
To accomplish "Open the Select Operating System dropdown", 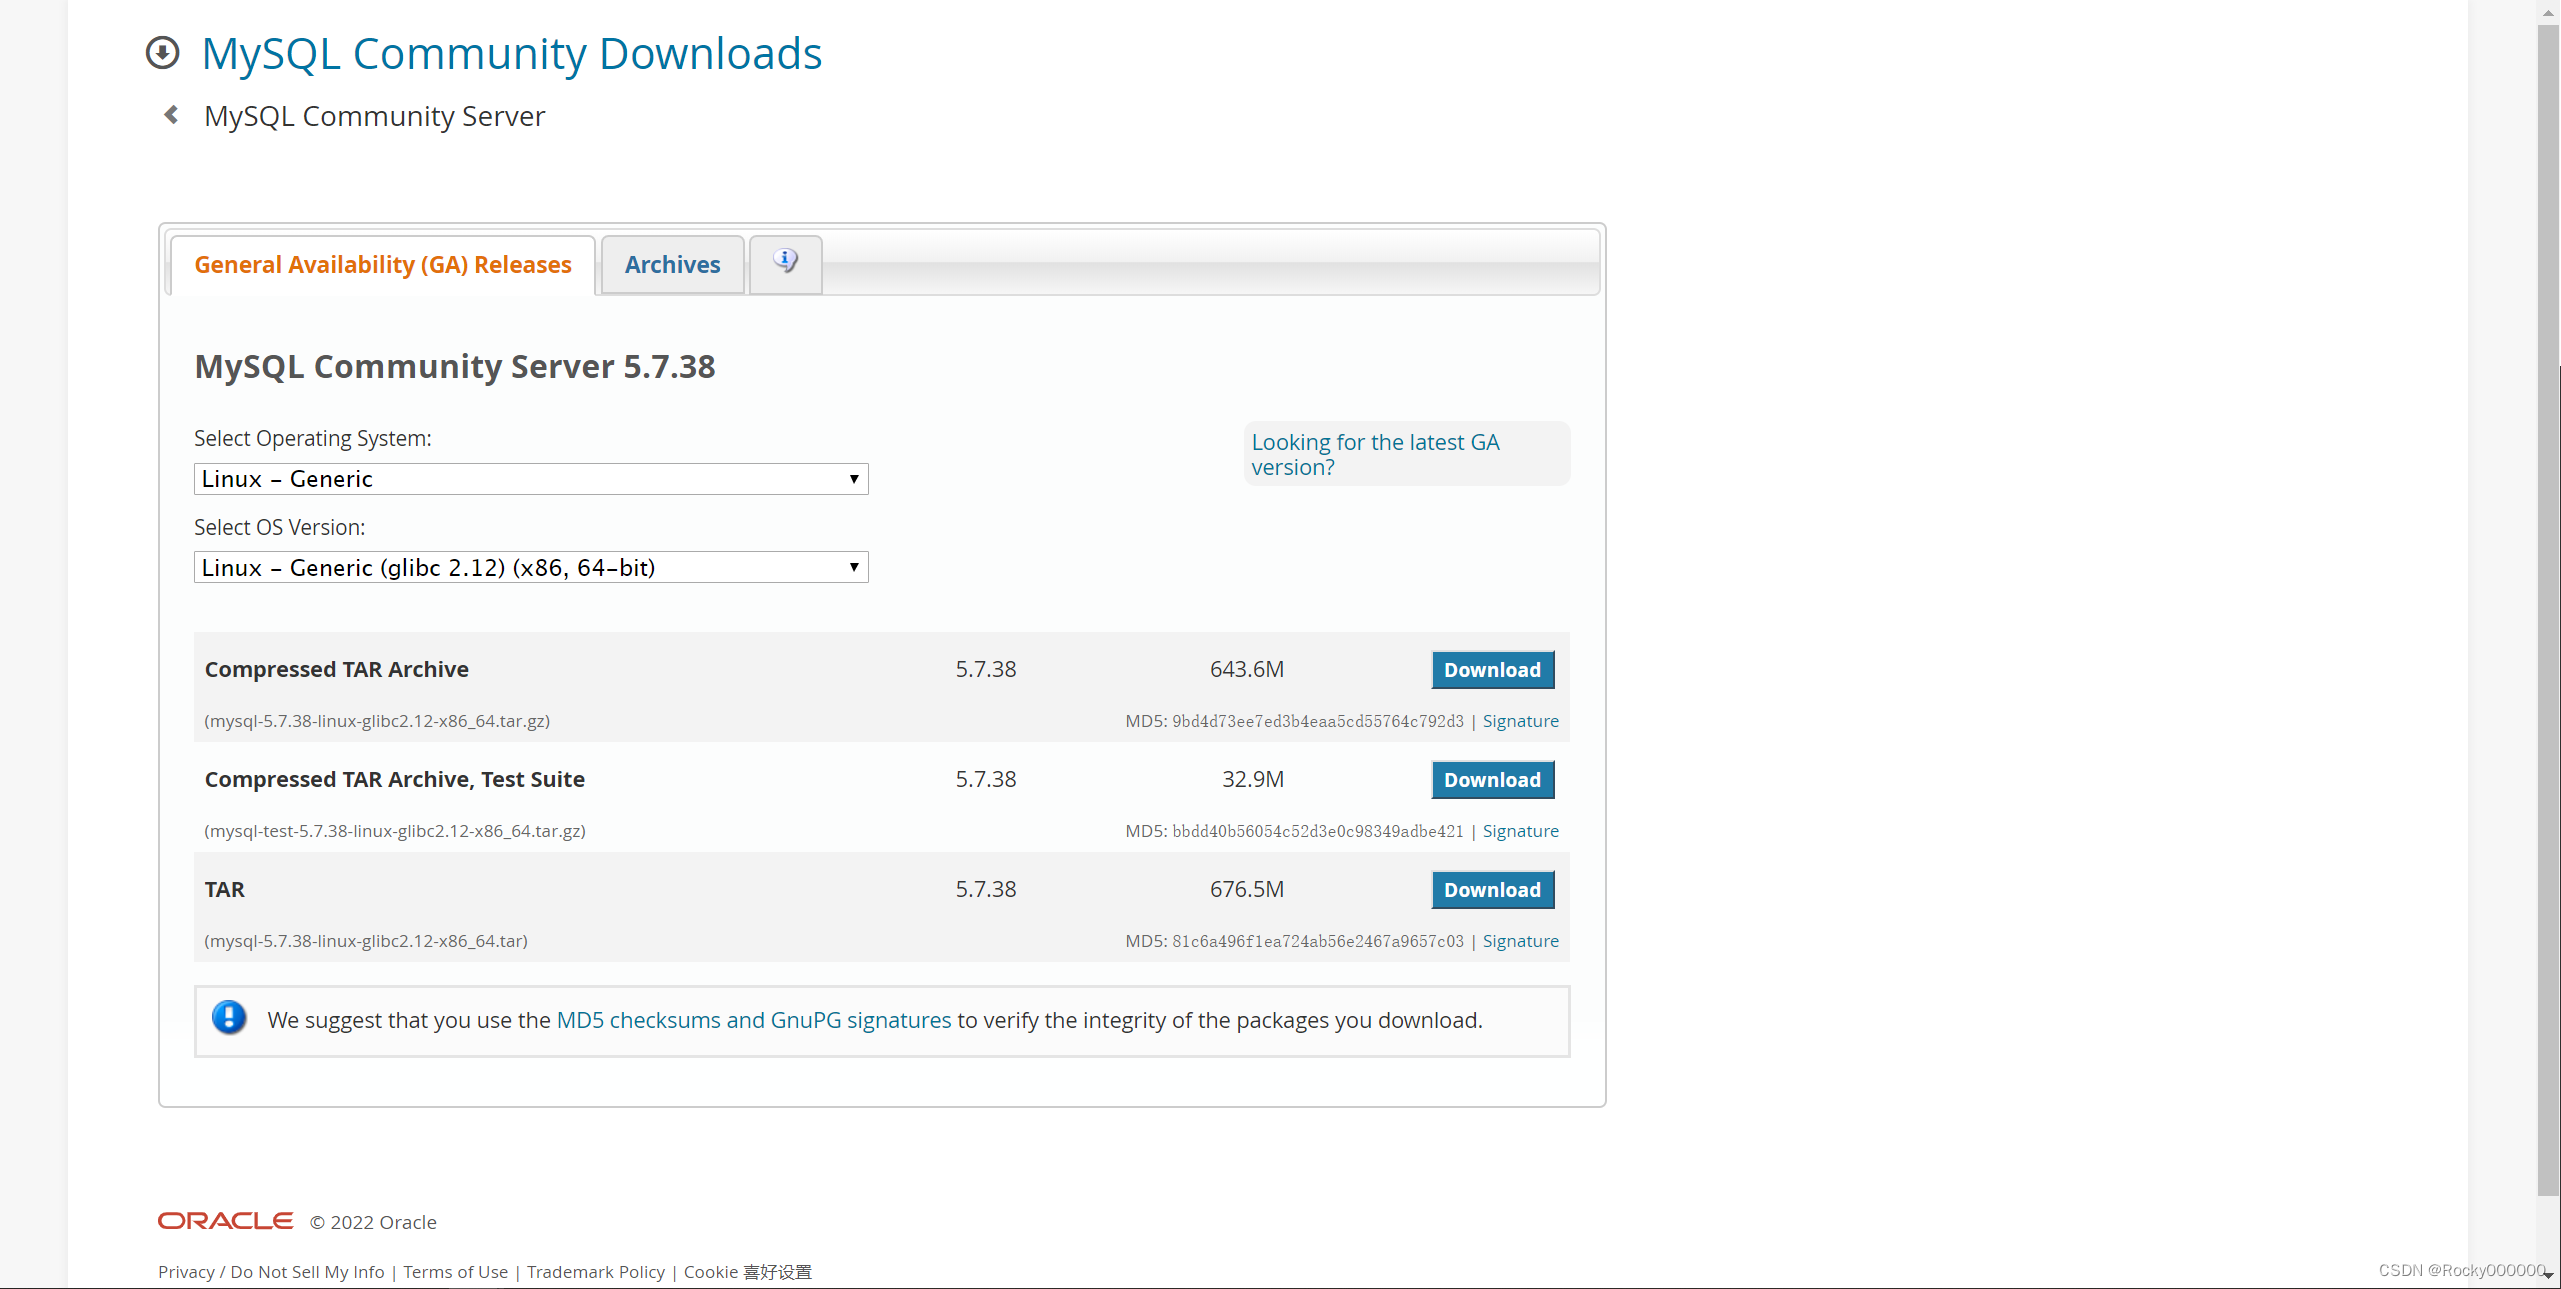I will coord(530,479).
